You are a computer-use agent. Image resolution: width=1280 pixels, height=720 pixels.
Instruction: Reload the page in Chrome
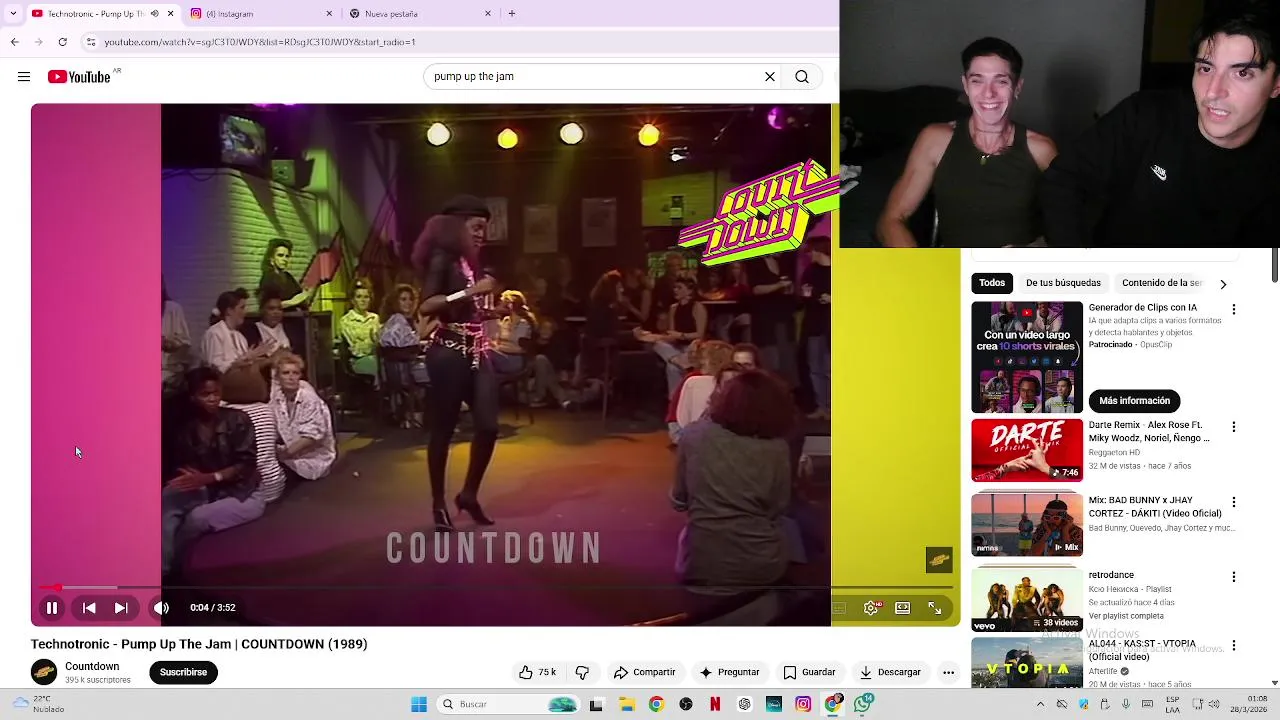[62, 42]
